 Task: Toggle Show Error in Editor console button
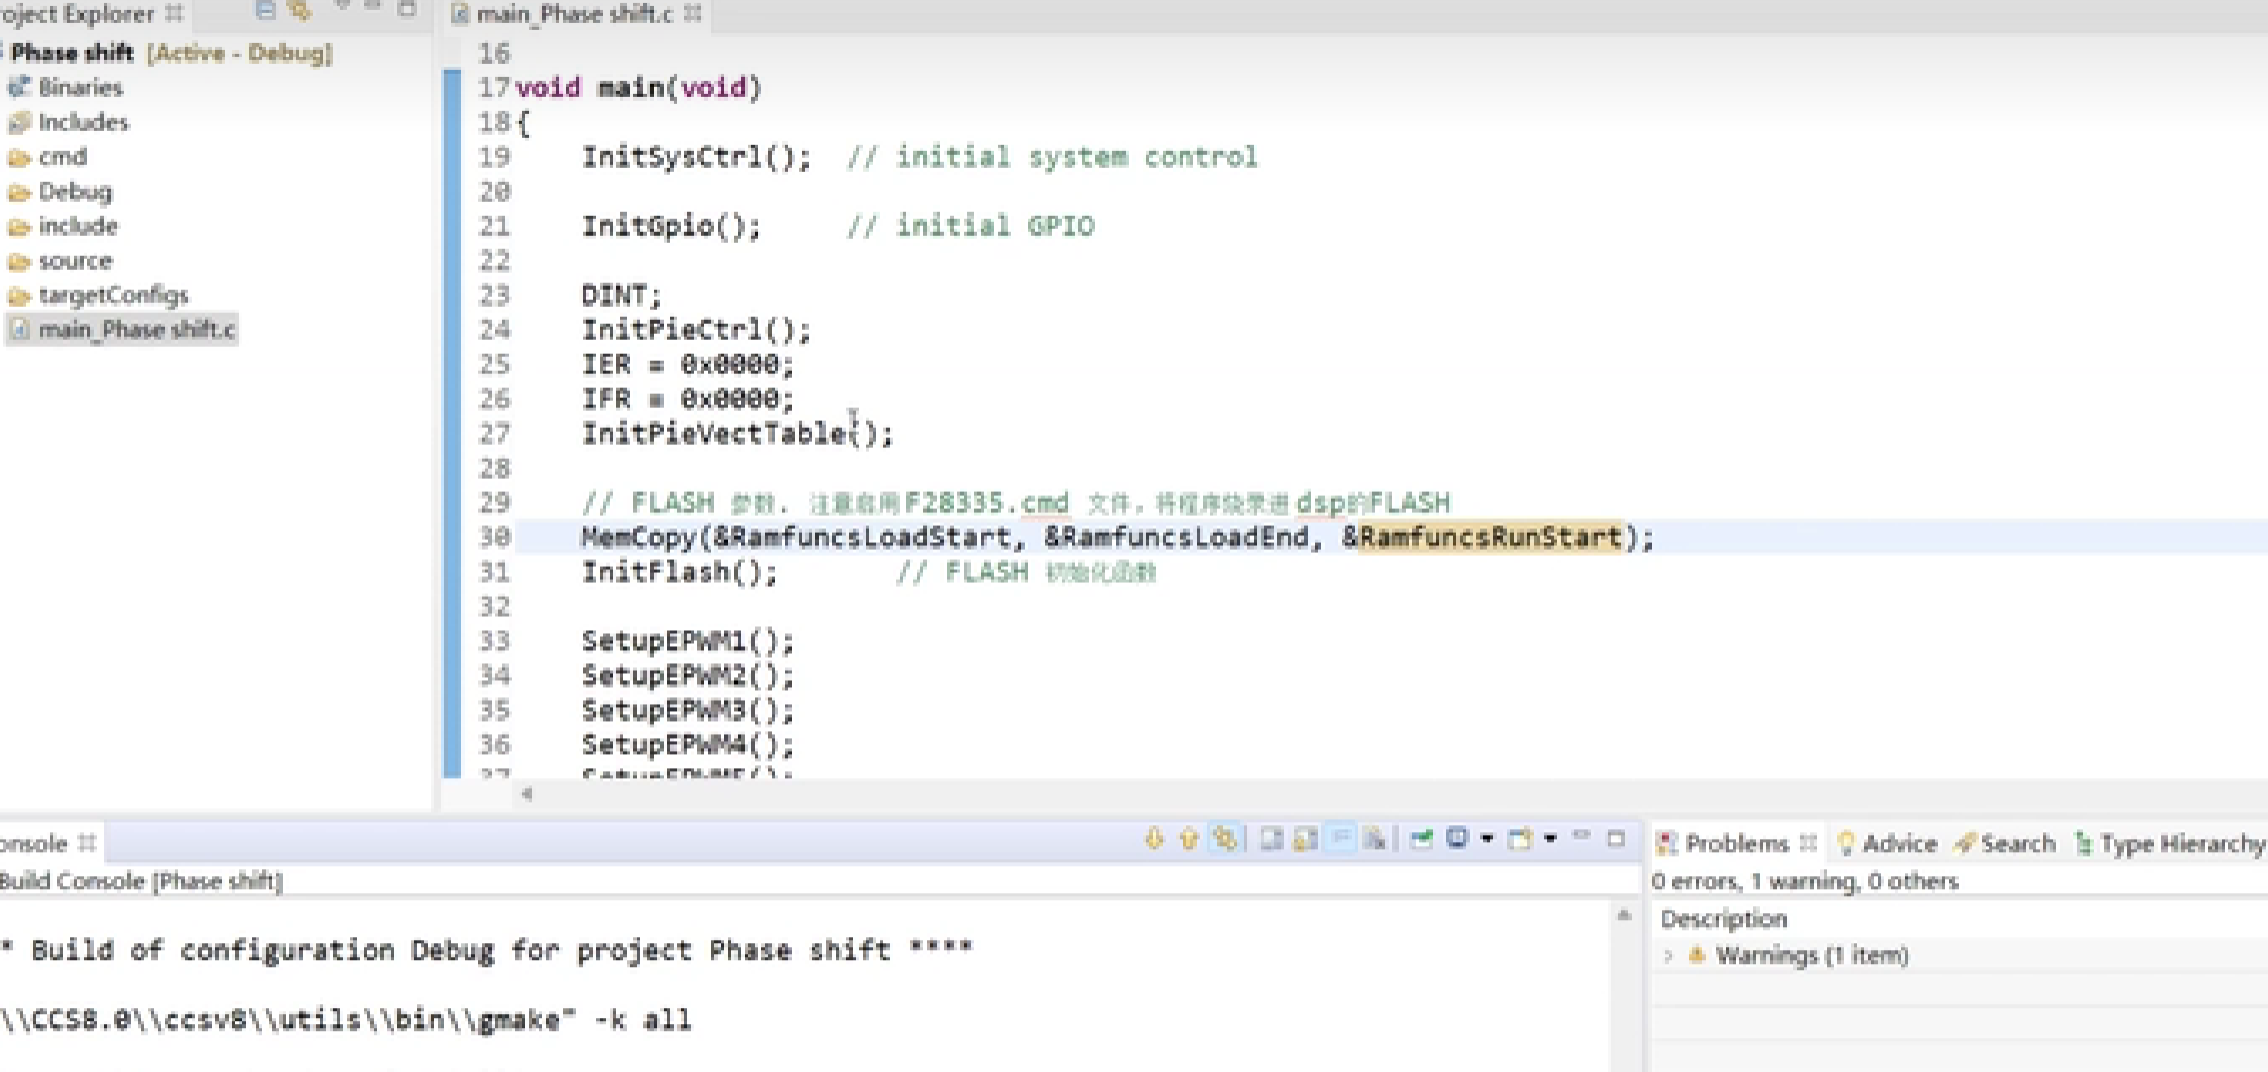pos(1225,840)
